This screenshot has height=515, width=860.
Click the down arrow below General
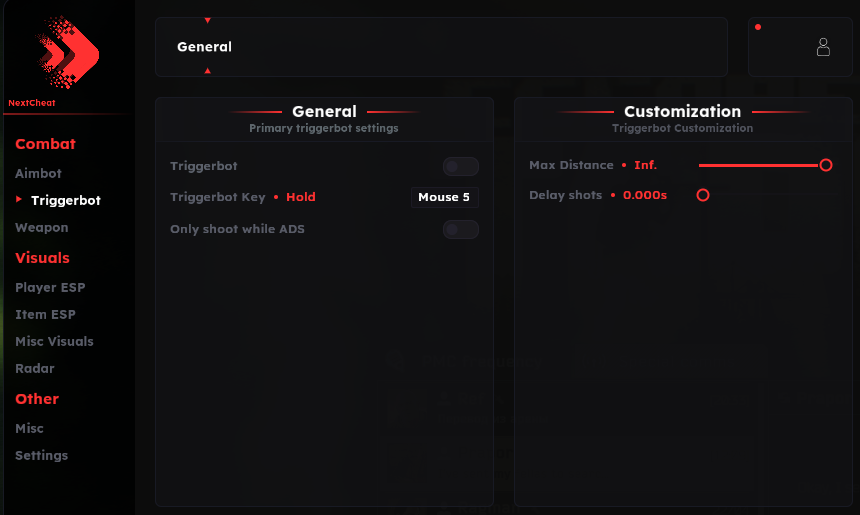[207, 71]
